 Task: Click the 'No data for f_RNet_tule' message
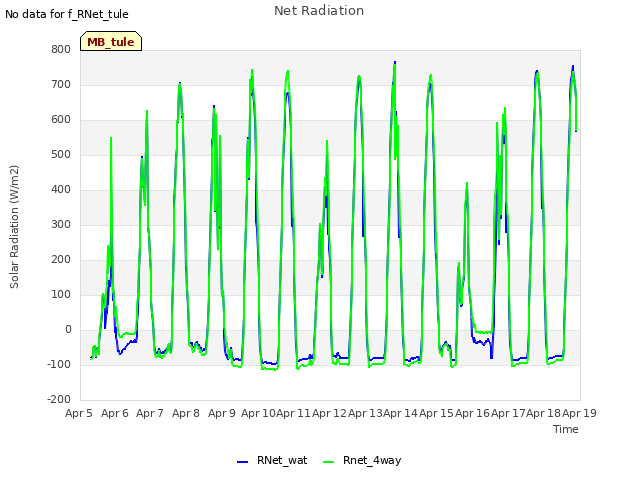pos(67,14)
